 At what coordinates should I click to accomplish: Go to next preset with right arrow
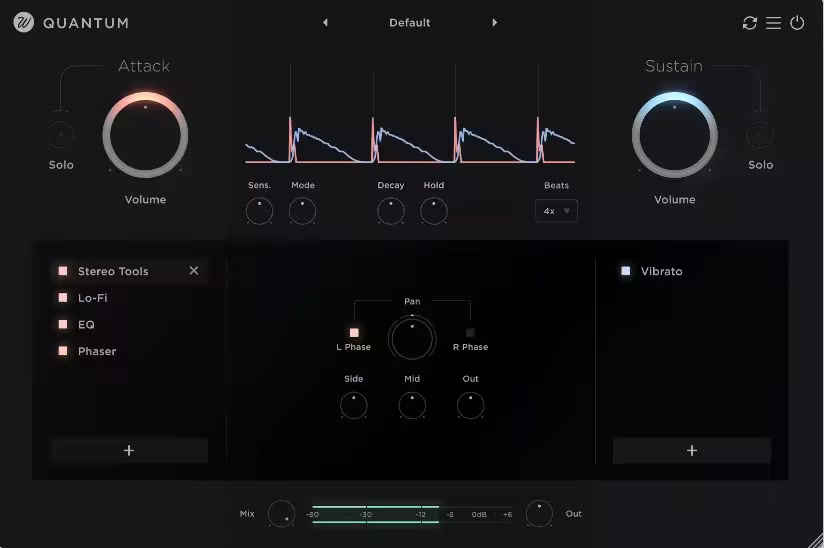[x=494, y=23]
